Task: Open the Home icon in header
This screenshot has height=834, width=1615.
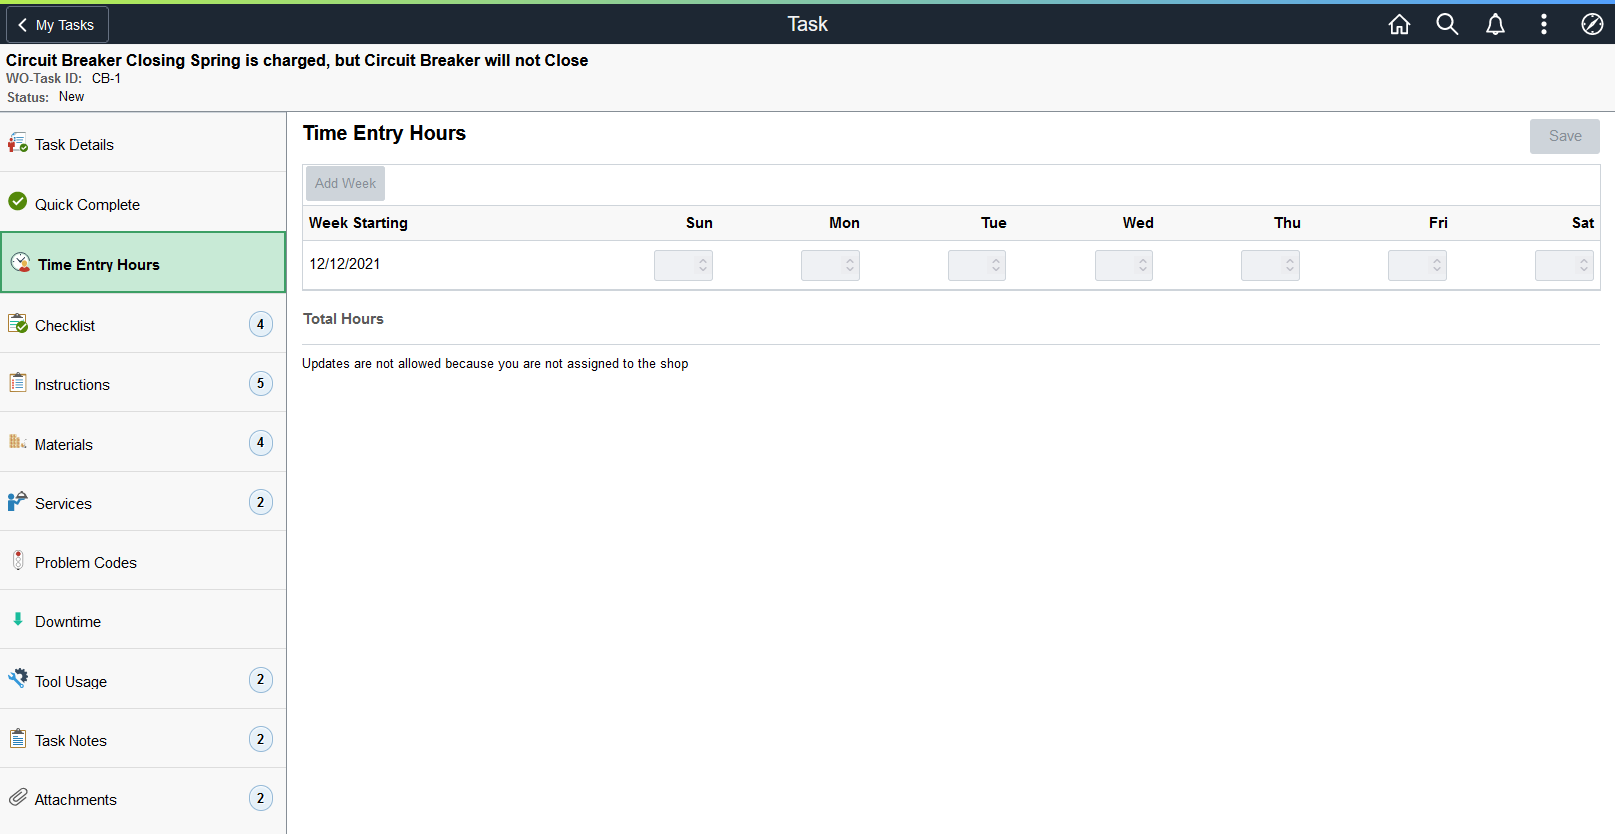Action: (1399, 24)
